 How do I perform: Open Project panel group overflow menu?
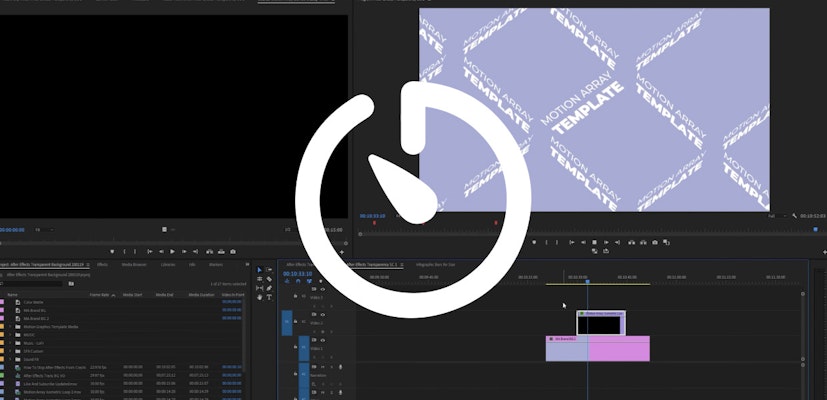(x=247, y=264)
